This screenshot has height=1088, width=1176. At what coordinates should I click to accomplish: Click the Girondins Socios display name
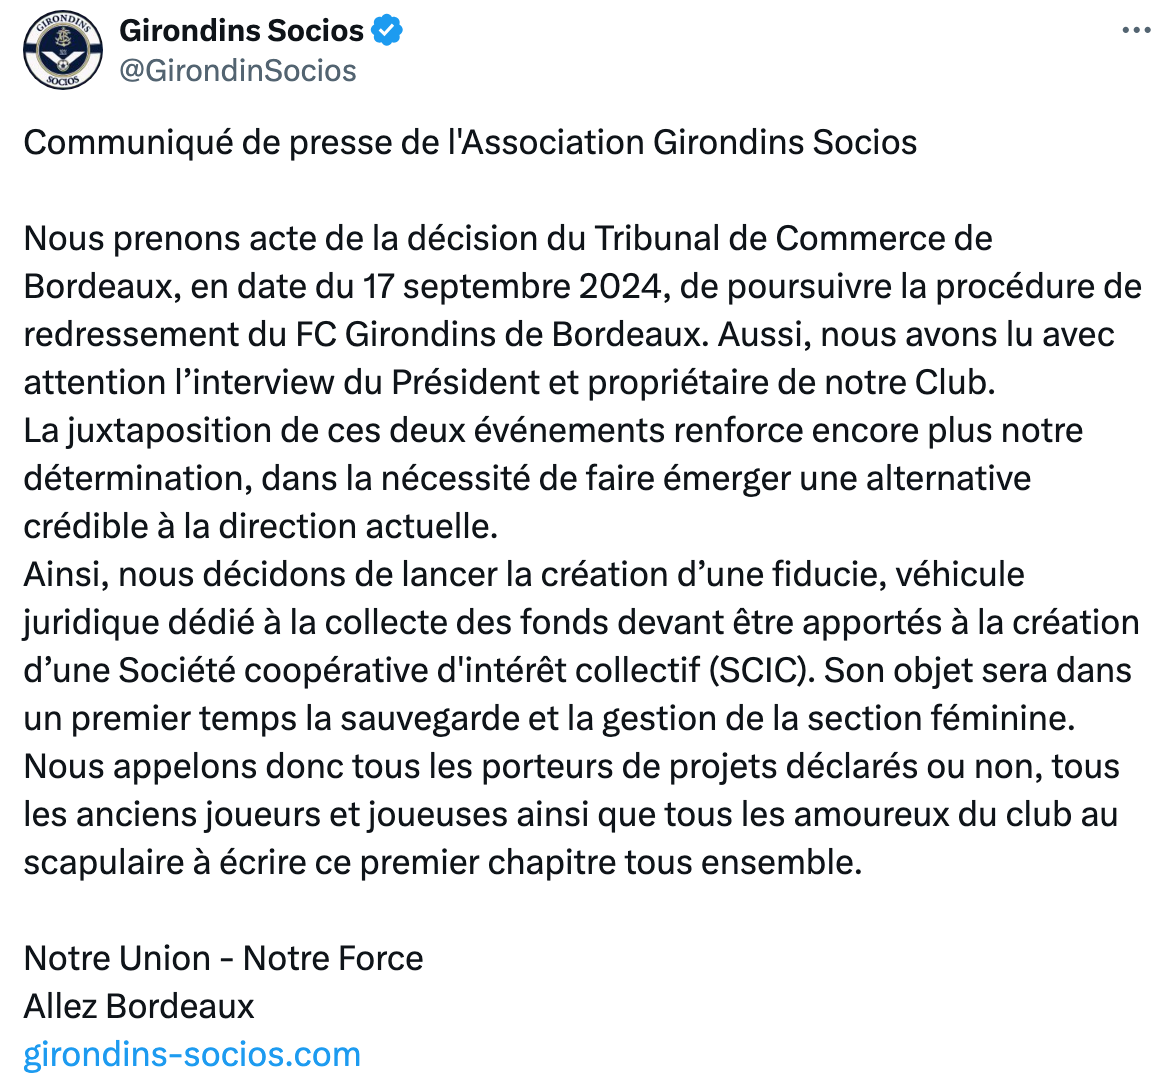click(242, 31)
